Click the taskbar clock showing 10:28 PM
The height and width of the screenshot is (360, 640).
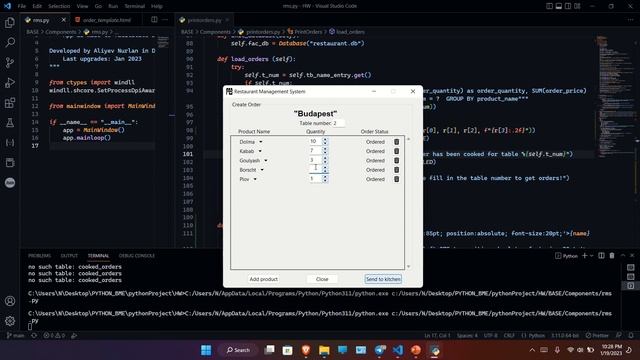pos(611,350)
